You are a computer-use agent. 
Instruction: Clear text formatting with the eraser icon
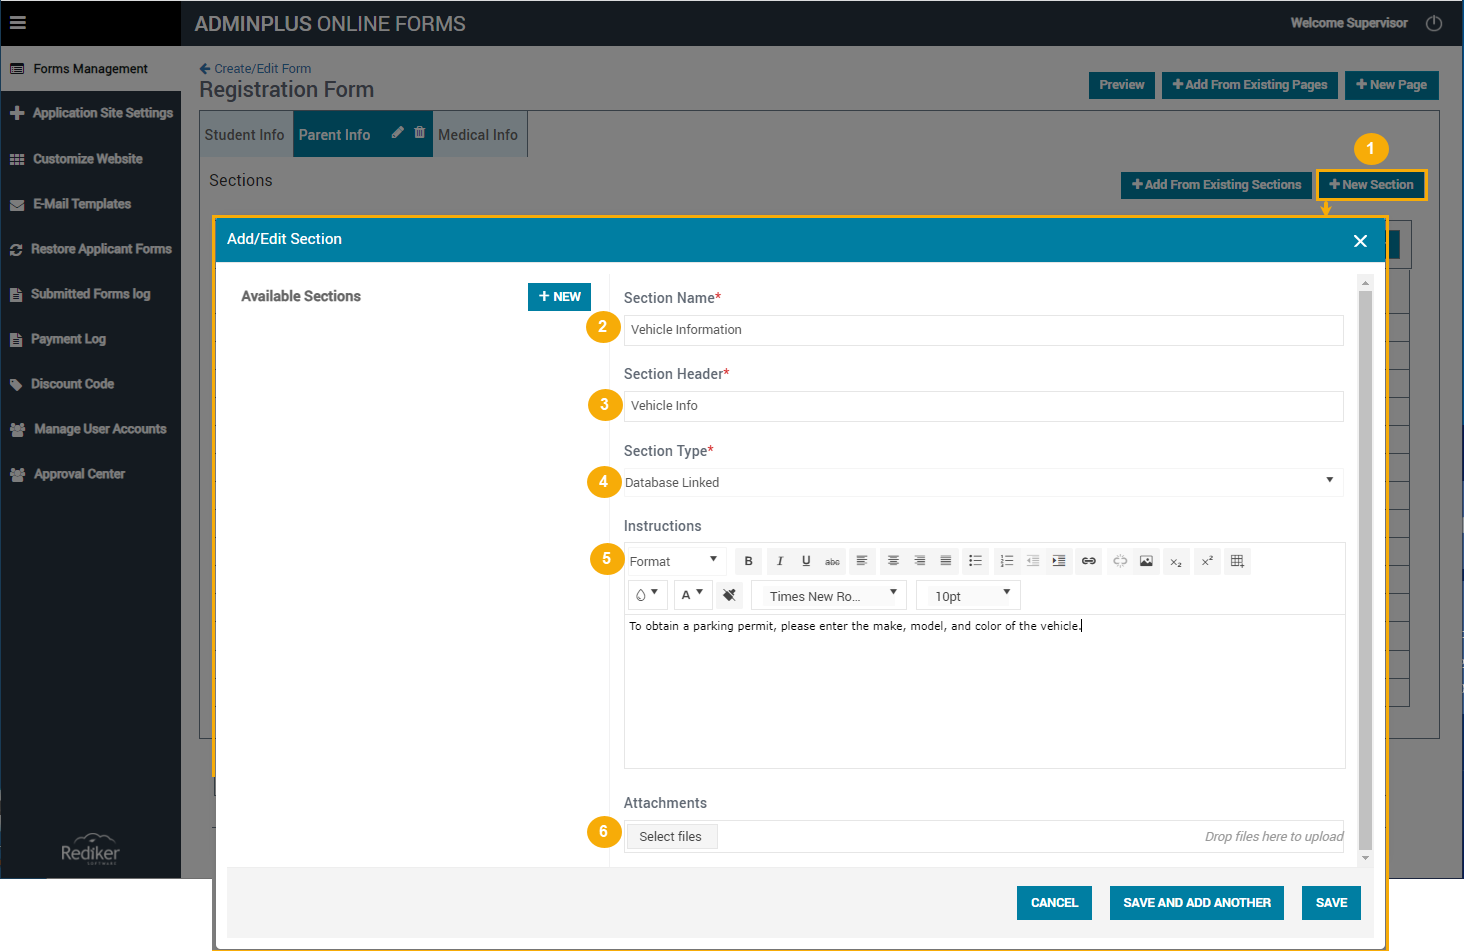pyautogui.click(x=730, y=595)
